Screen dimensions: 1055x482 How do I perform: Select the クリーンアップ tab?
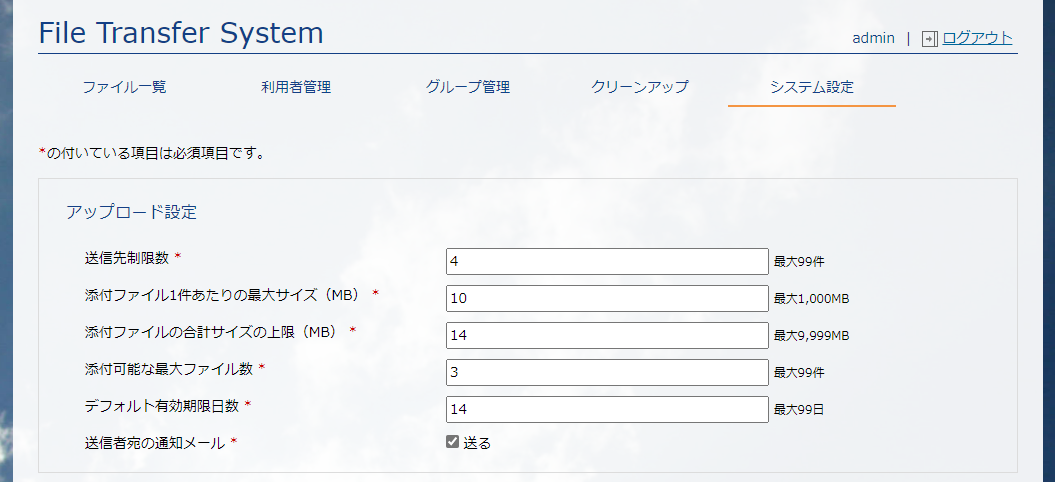tap(640, 87)
